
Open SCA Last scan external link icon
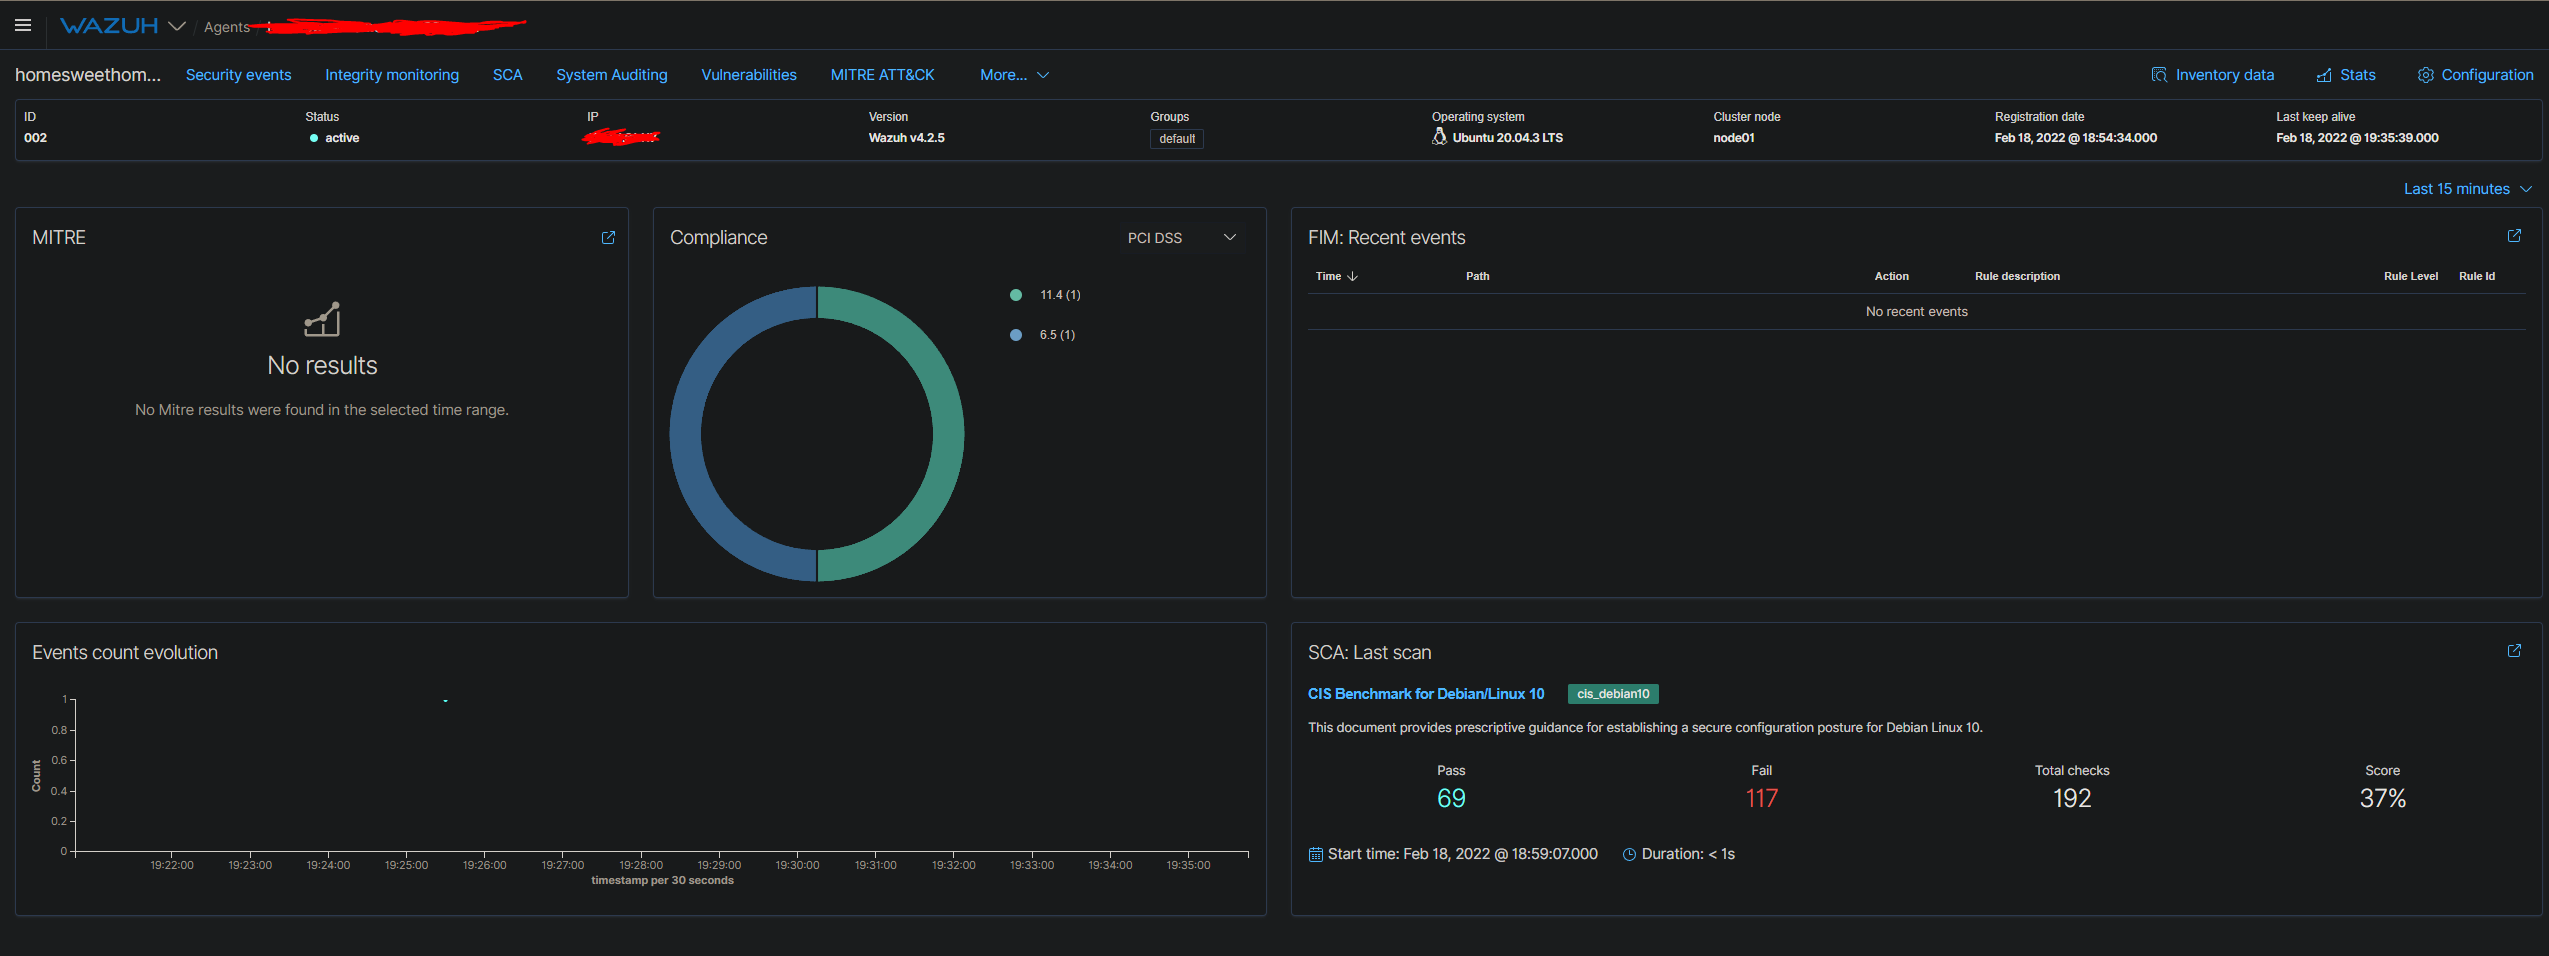point(2514,651)
